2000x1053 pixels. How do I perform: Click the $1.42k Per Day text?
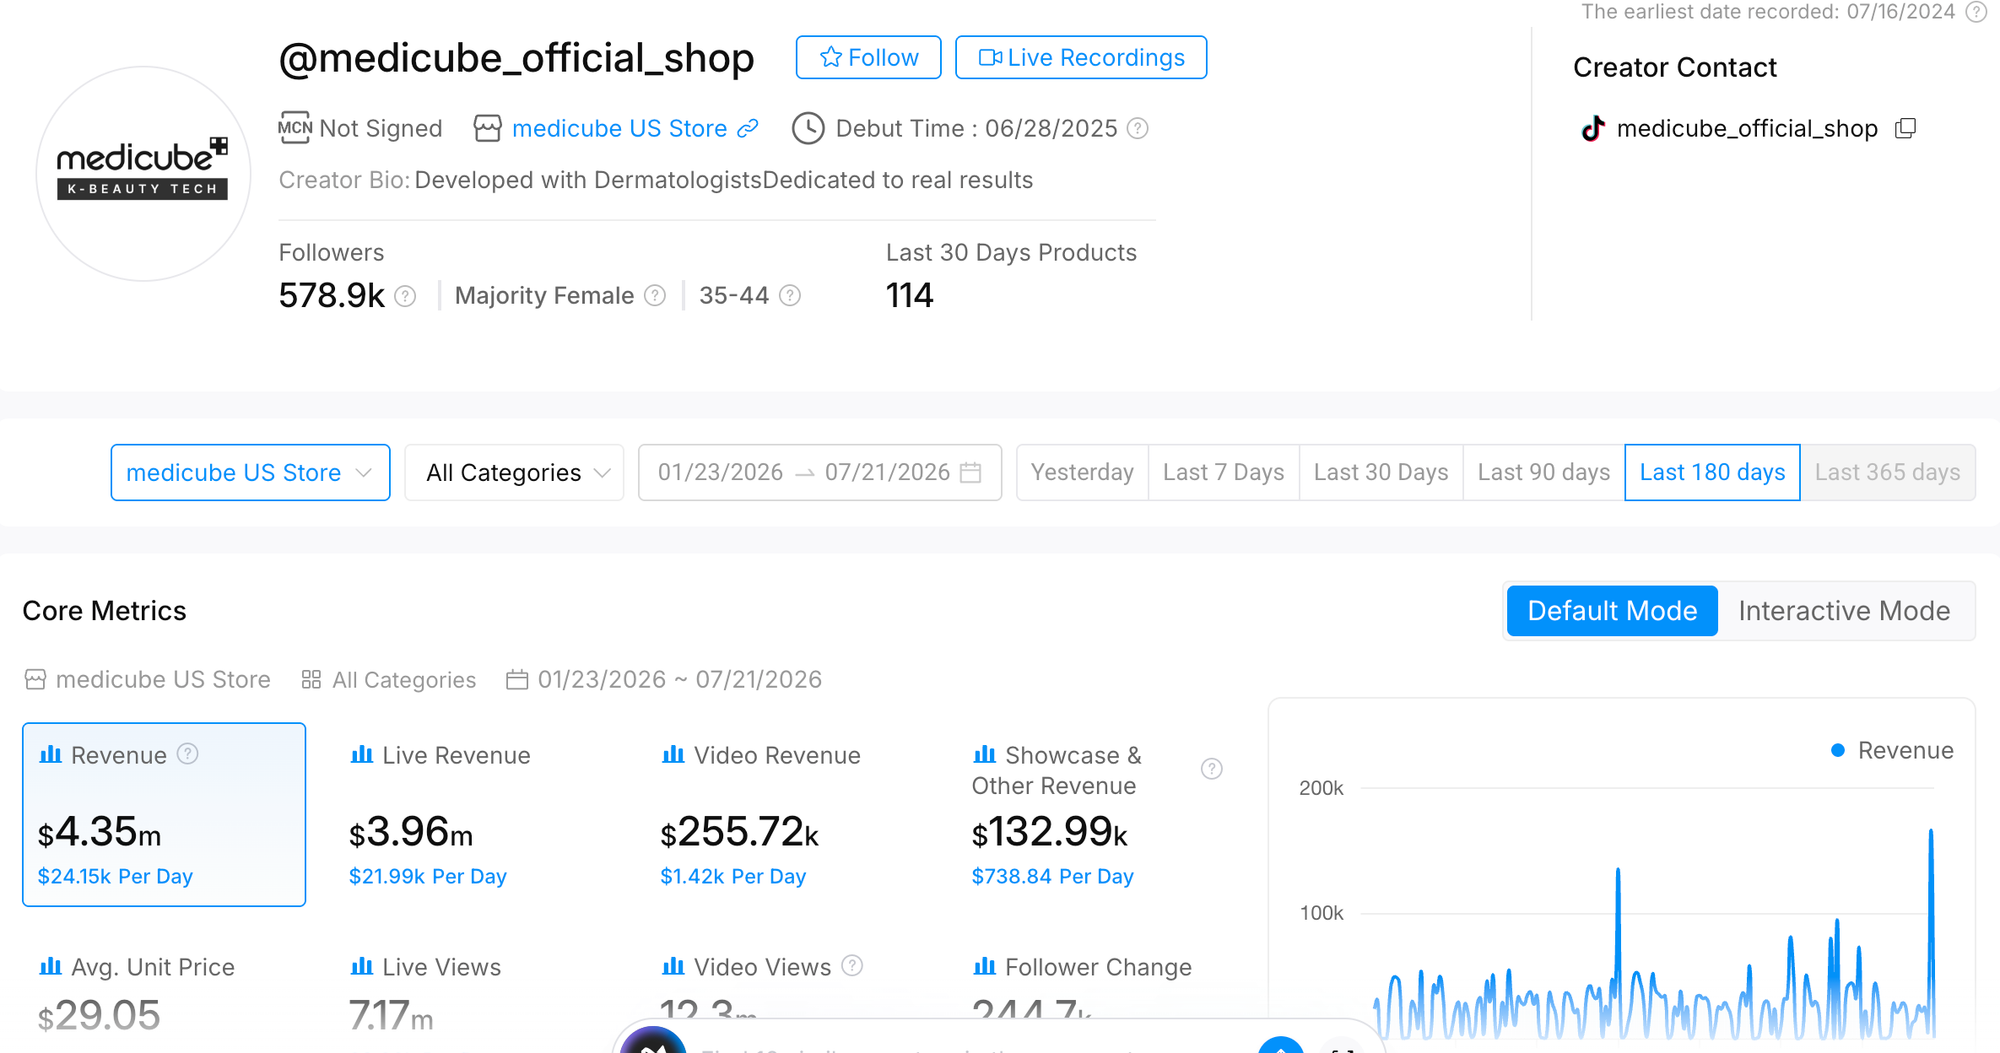point(733,877)
